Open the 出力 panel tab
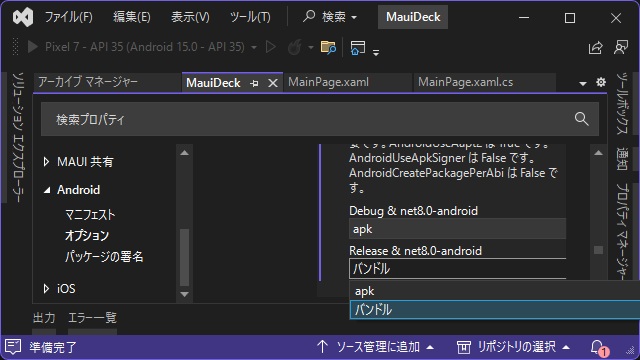 pos(44,318)
